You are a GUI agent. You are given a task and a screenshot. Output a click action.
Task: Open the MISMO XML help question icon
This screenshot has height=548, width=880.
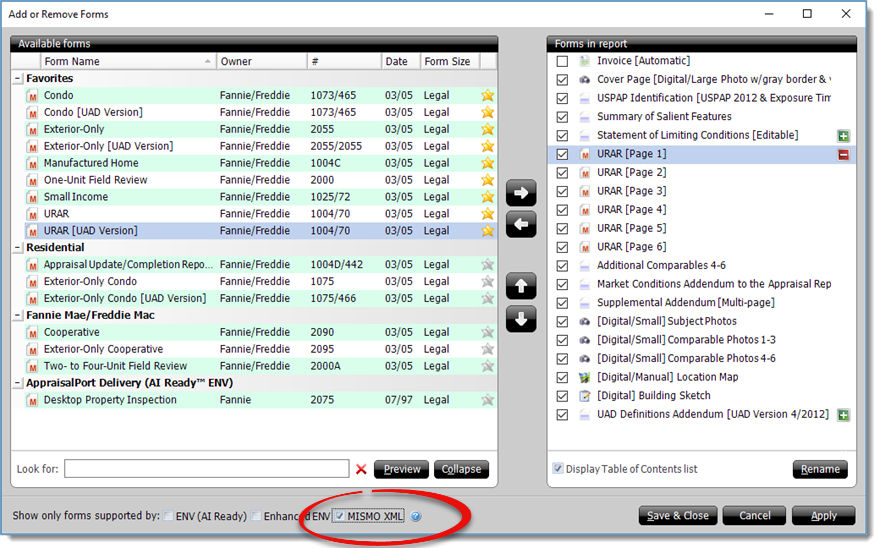coord(416,516)
